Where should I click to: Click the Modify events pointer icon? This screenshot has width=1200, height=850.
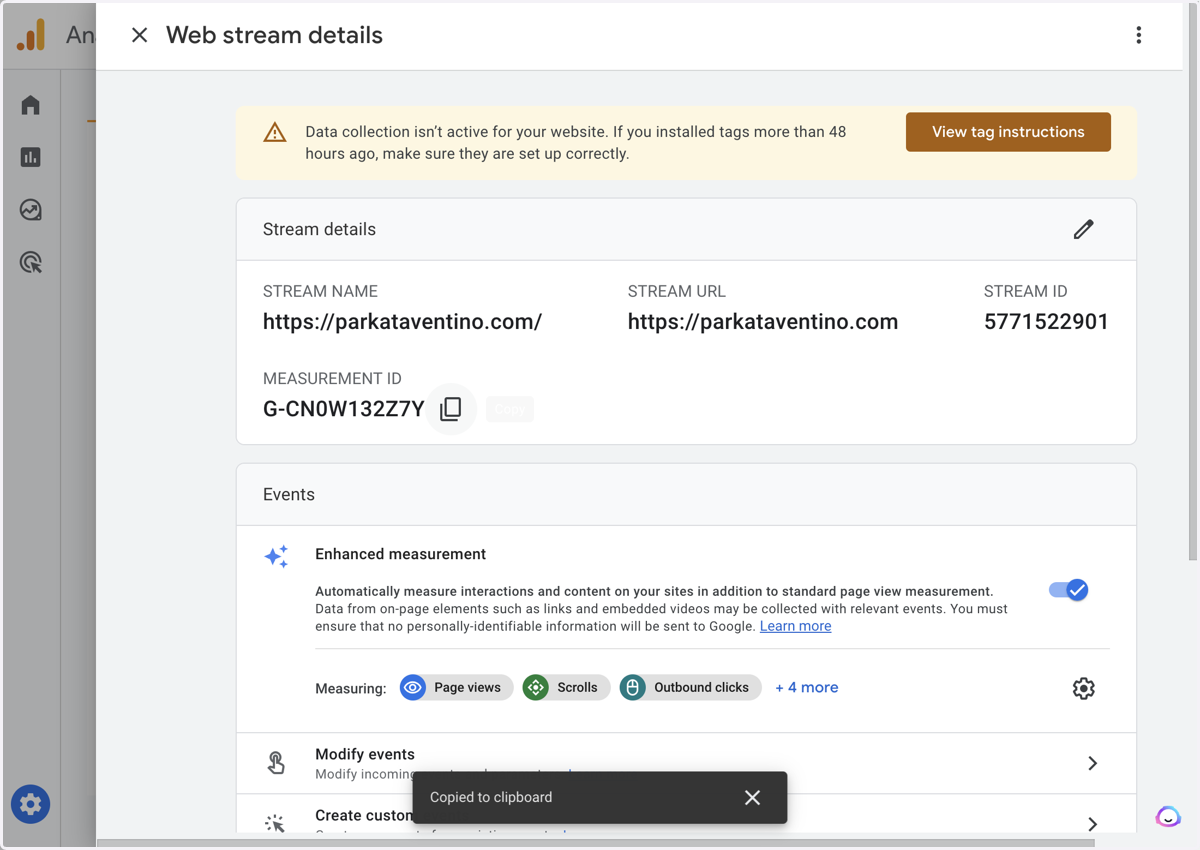click(276, 763)
